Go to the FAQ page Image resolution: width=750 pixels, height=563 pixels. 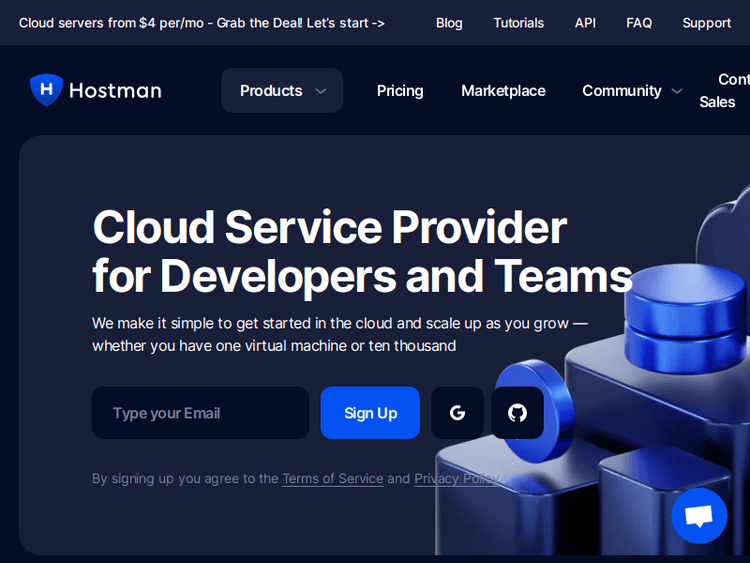coord(639,23)
